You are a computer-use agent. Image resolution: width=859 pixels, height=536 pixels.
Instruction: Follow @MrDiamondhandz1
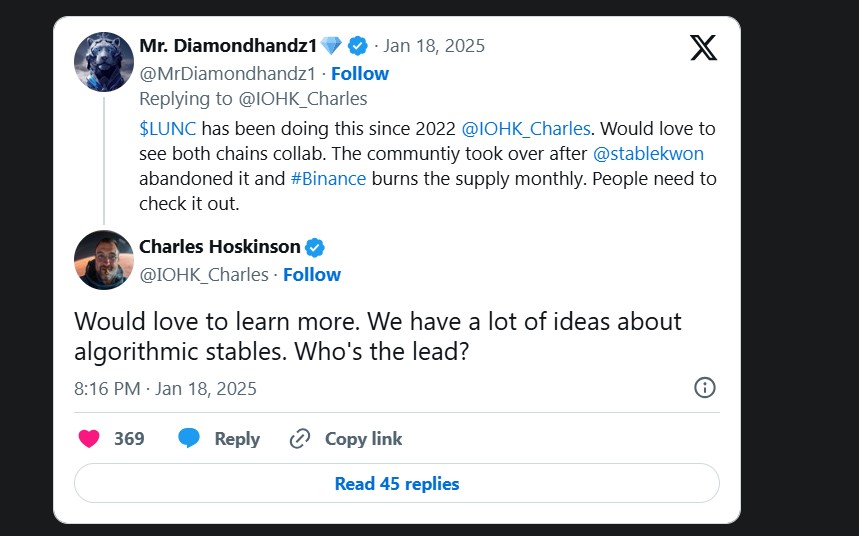[x=360, y=73]
